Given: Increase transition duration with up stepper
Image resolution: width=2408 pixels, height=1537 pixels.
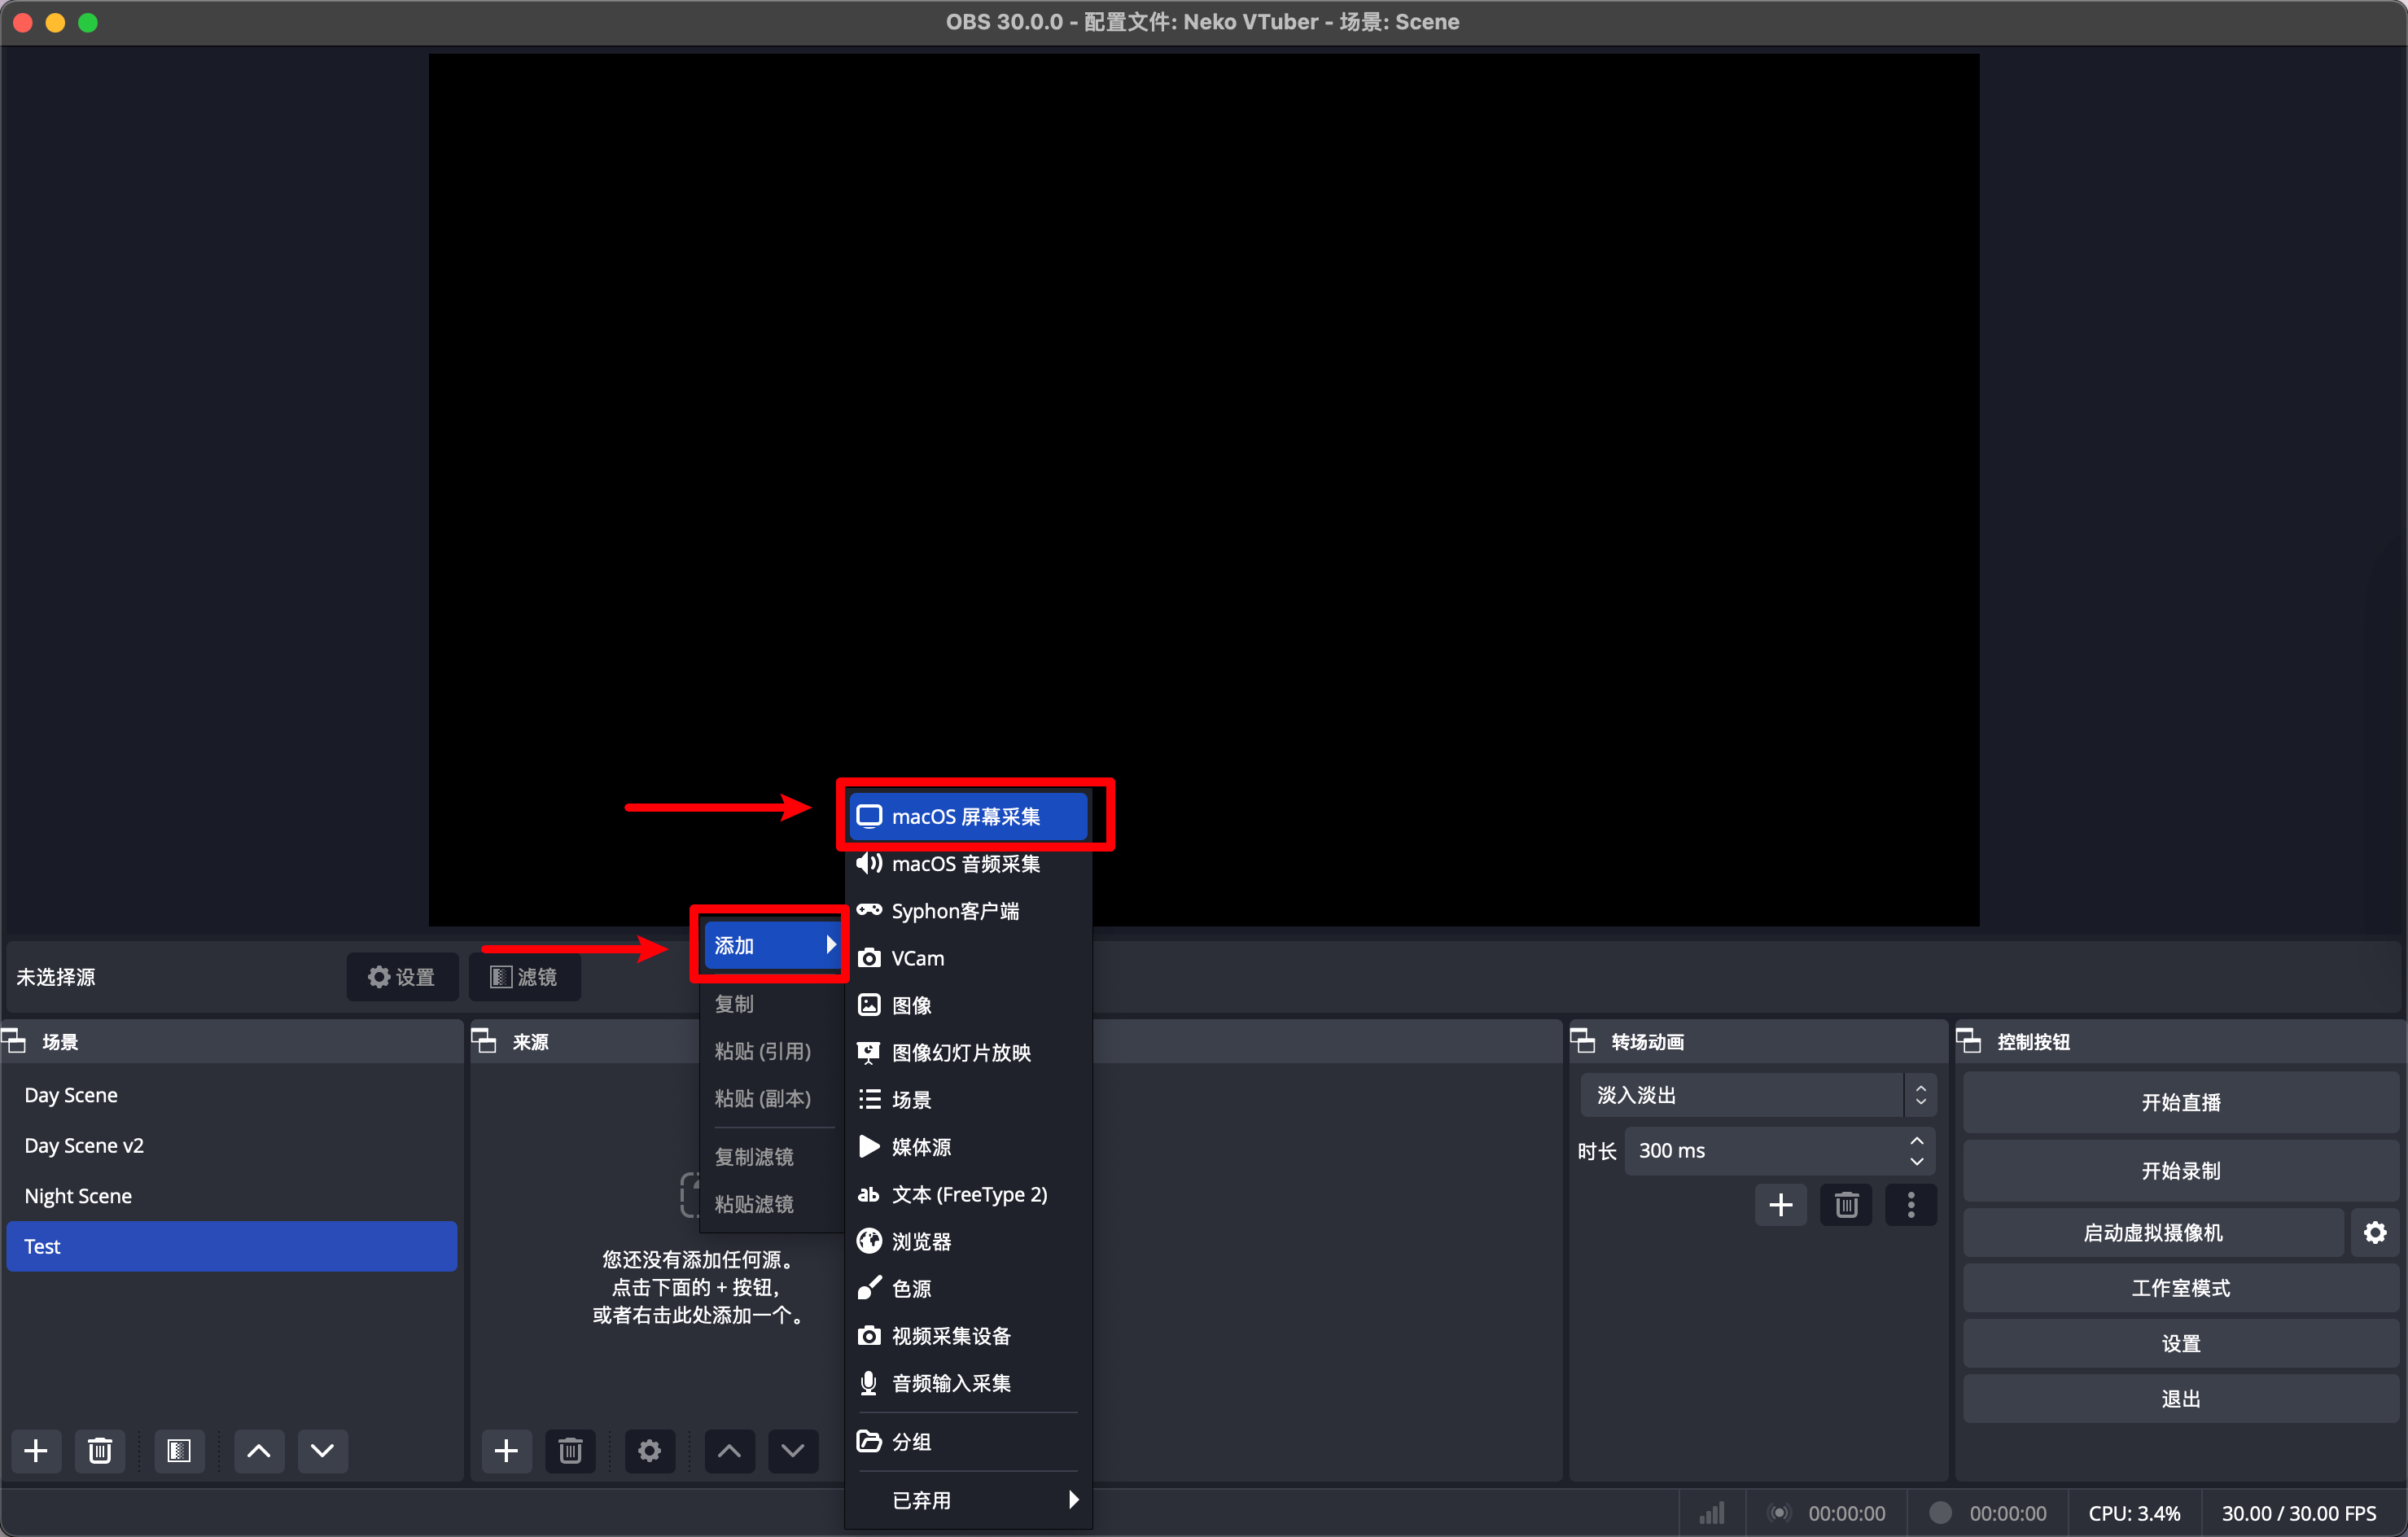Looking at the screenshot, I should [1916, 1140].
